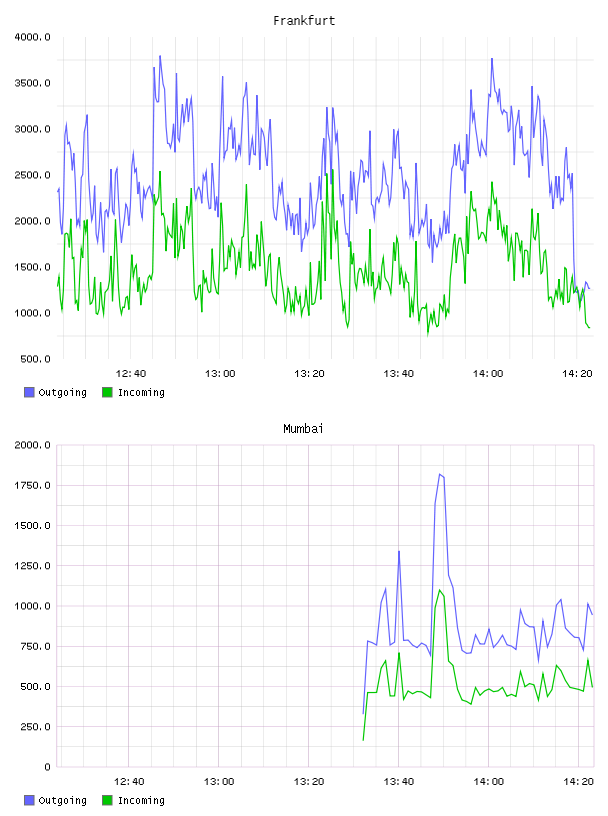608x816 pixels.
Task: Click 3500.0 y-axis label on Frankfurt chart
Action: pos(32,83)
